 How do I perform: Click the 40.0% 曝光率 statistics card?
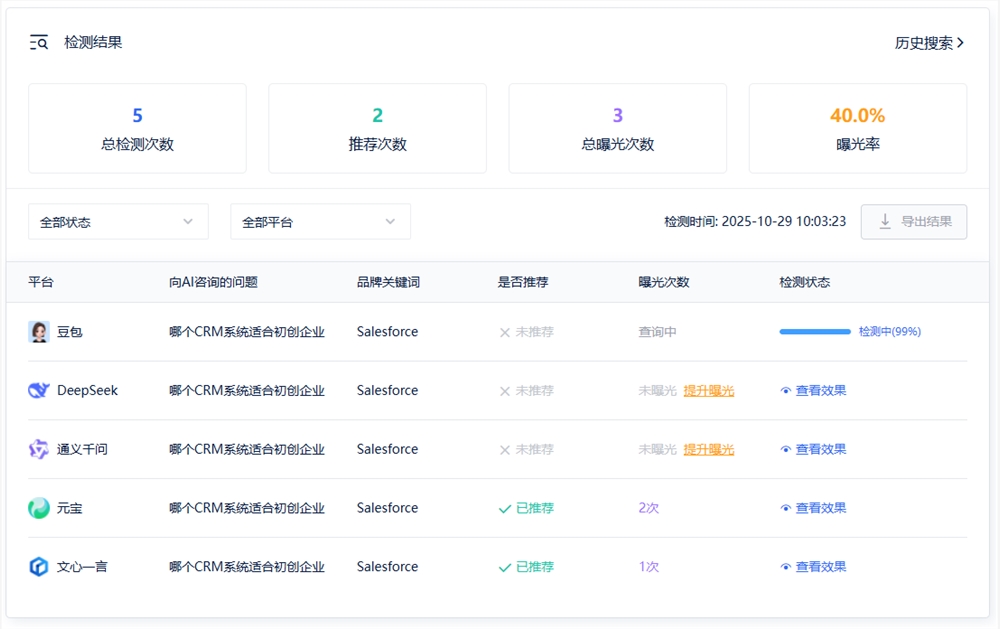click(858, 128)
